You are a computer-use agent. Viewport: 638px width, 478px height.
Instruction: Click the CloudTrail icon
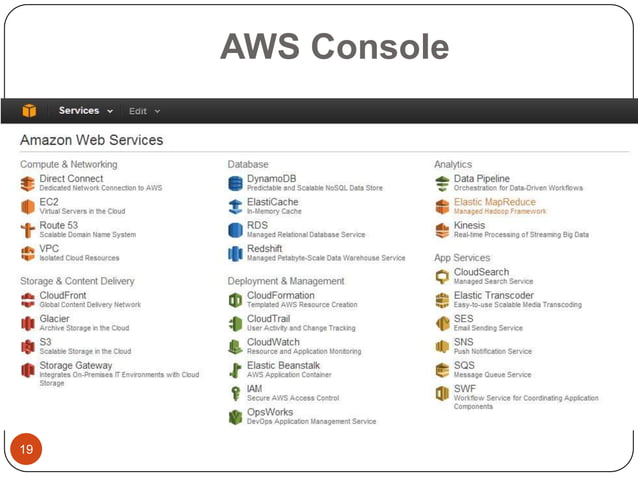(x=235, y=323)
